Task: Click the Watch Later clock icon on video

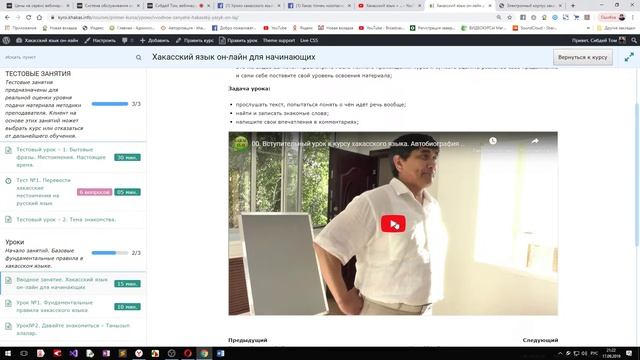Action: [493, 141]
